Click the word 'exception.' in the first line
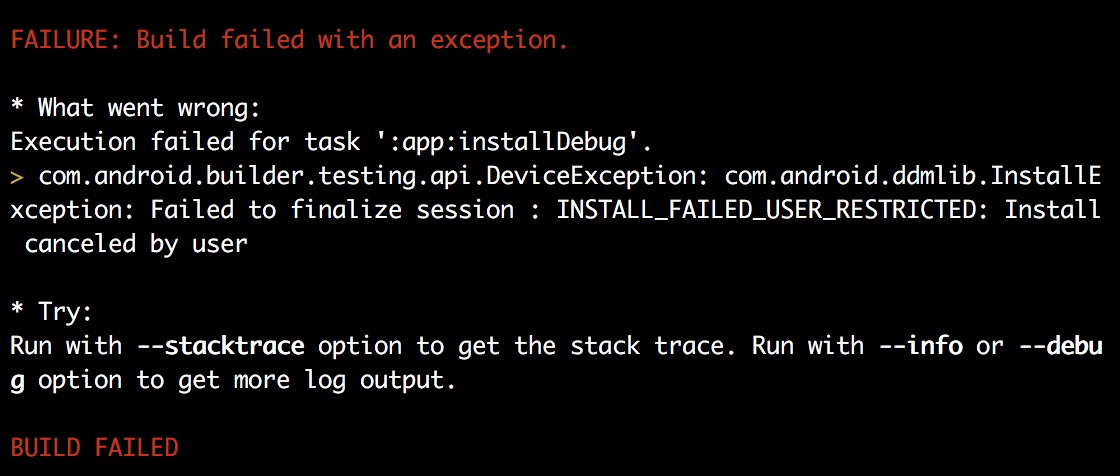 coord(499,40)
